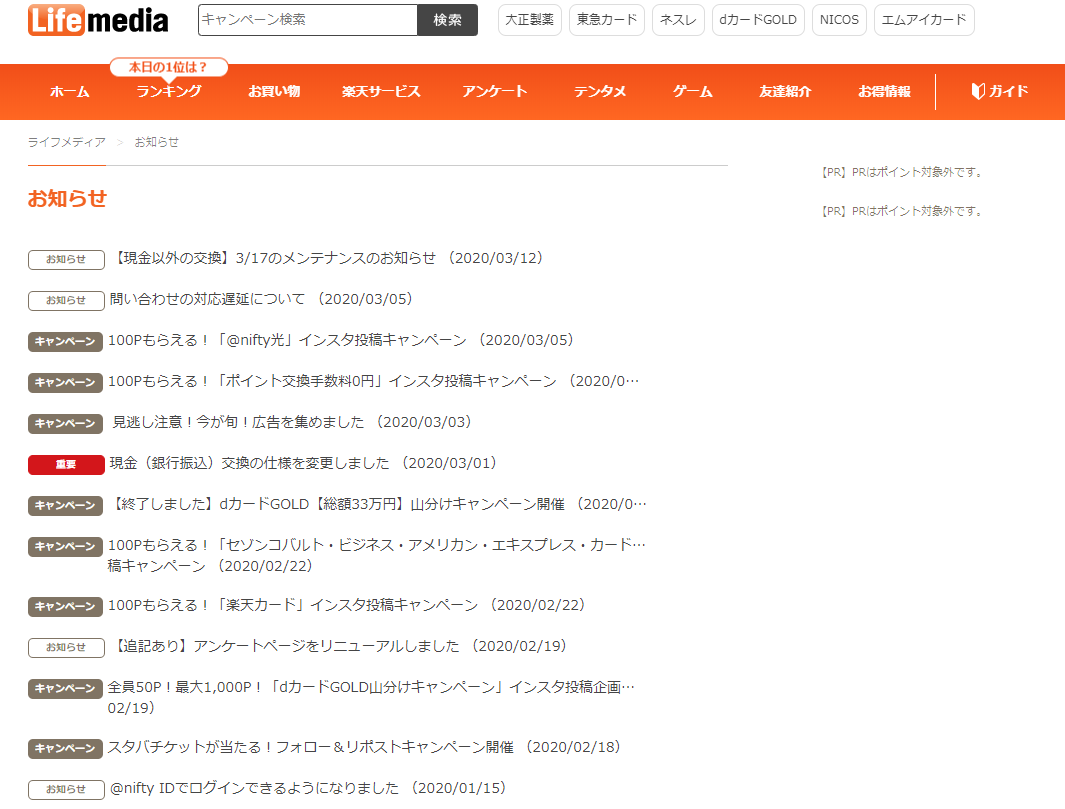Switch to the アンケート menu item
This screenshot has height=809, width=1065.
[x=494, y=92]
